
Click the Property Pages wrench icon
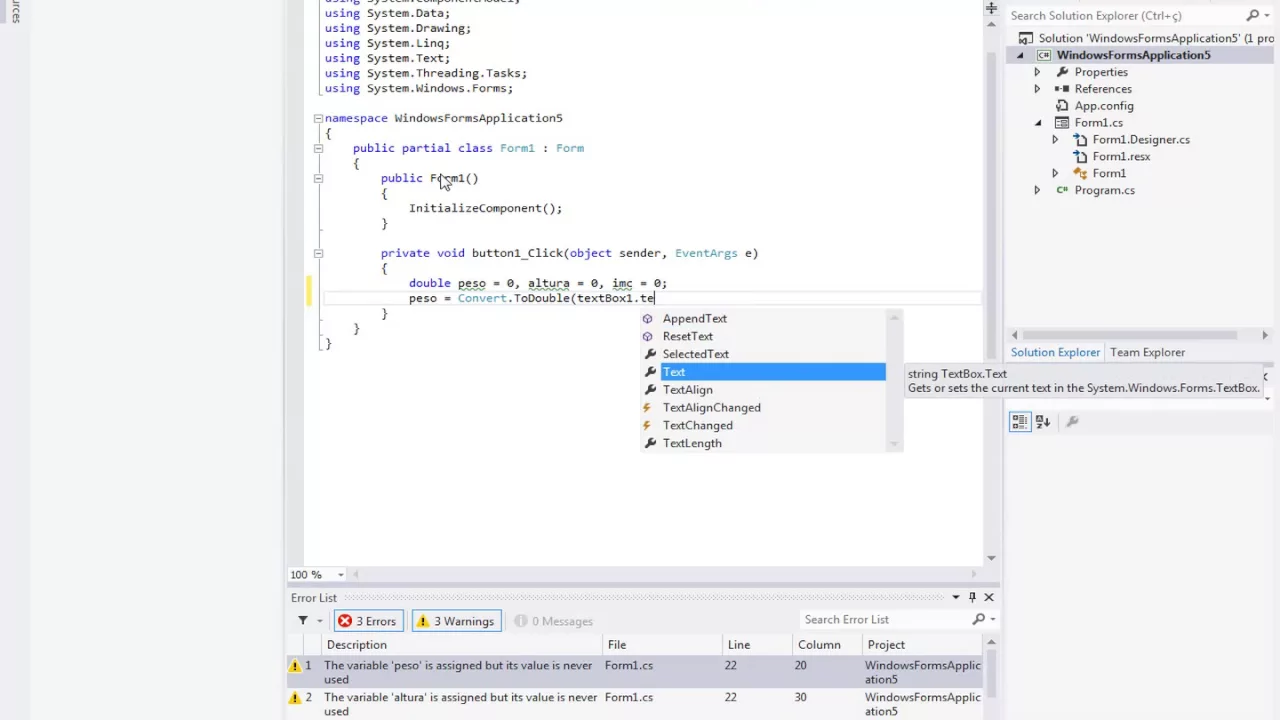[x=1072, y=422]
